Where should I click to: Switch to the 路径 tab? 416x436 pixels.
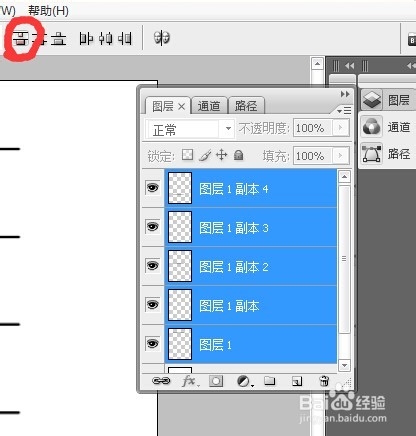(246, 106)
